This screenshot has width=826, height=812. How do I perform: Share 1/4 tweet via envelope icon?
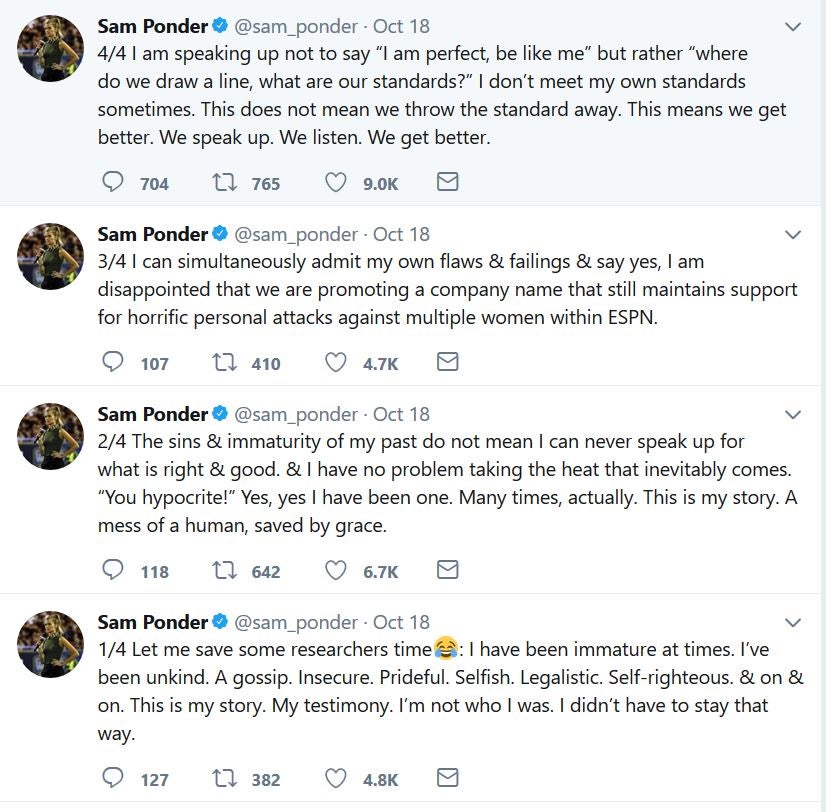[448, 778]
